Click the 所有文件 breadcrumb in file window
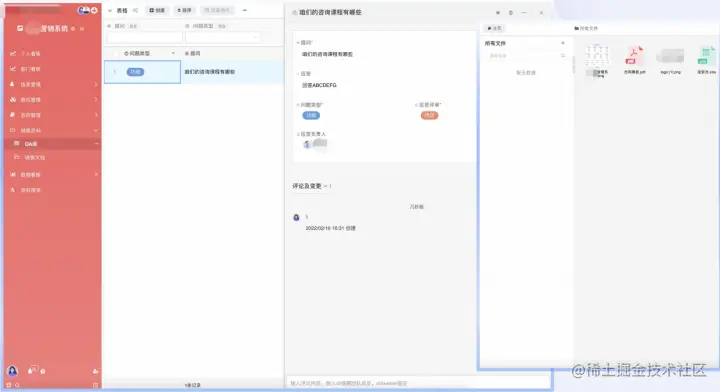The width and height of the screenshot is (720, 392). [x=586, y=28]
